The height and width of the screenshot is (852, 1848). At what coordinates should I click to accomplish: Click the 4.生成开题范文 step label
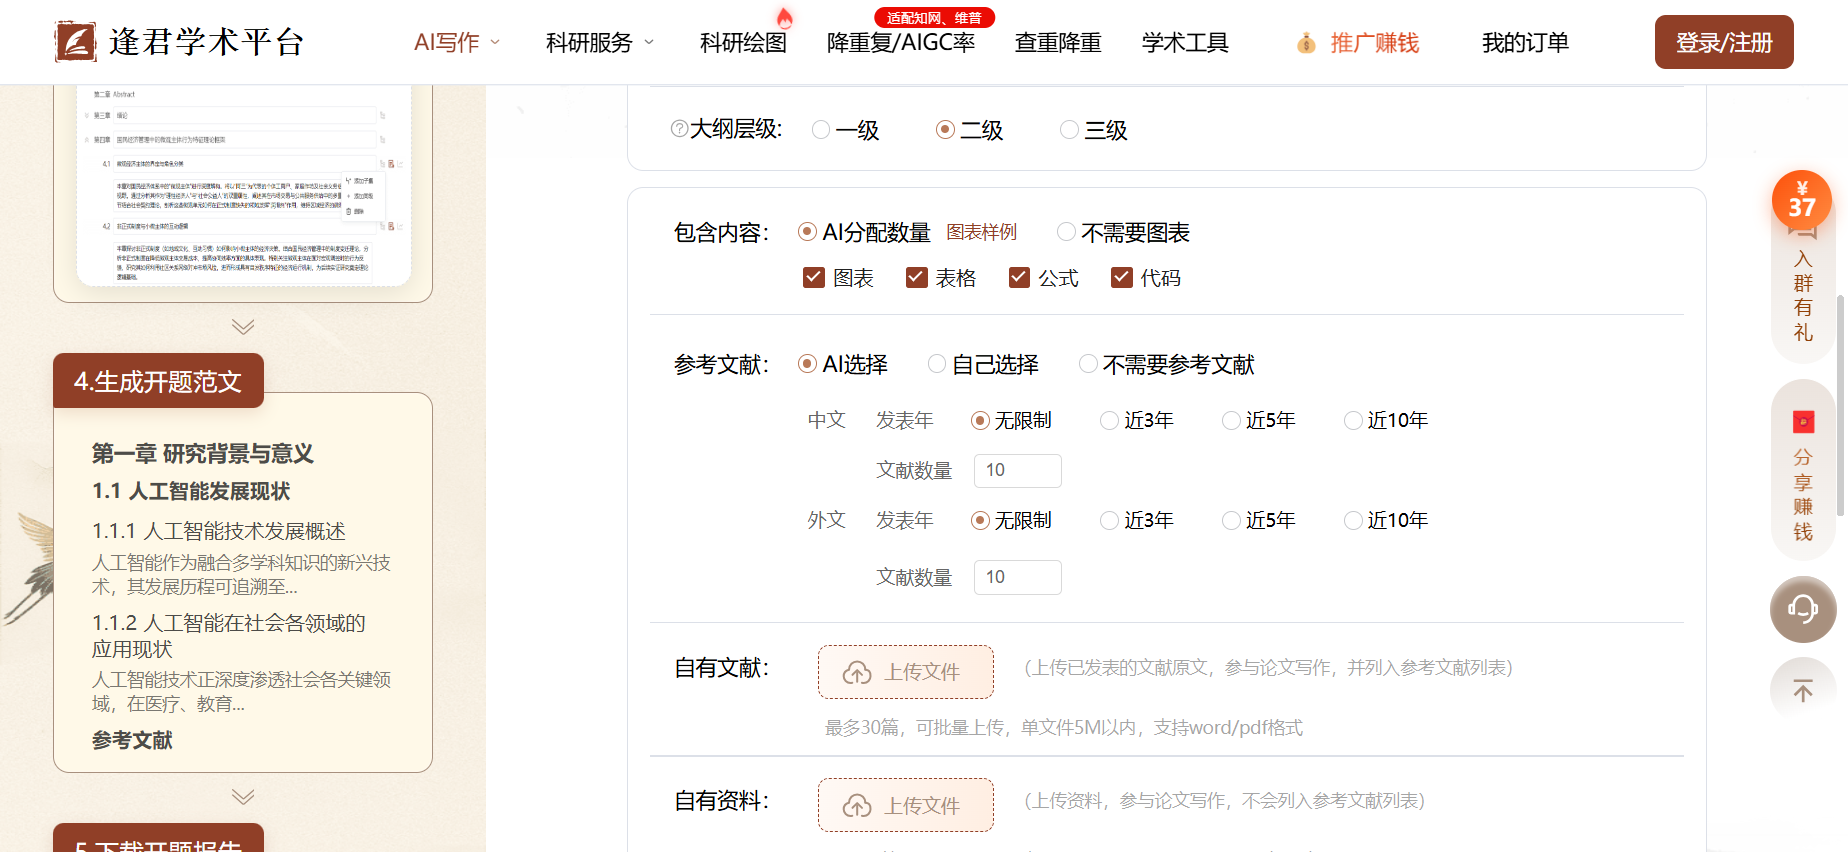pyautogui.click(x=158, y=381)
